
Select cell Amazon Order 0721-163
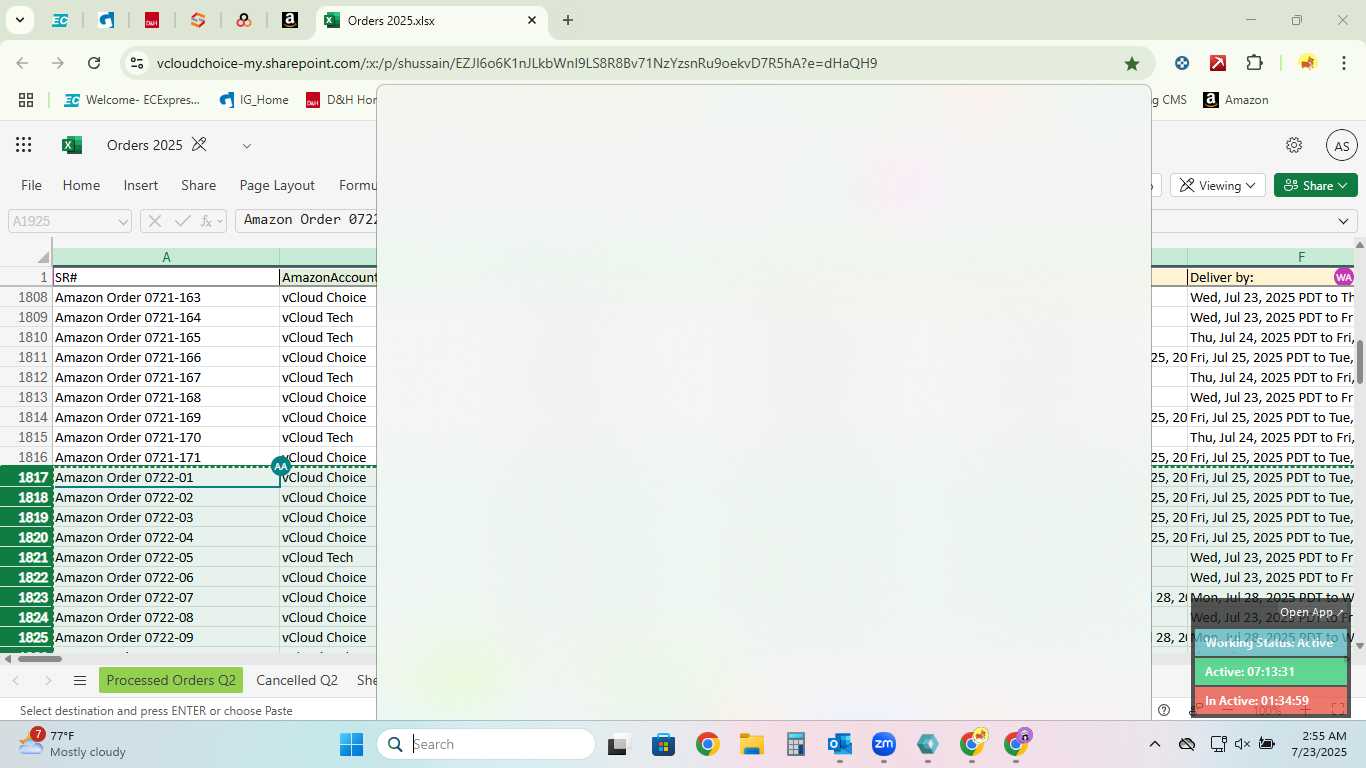coord(166,297)
